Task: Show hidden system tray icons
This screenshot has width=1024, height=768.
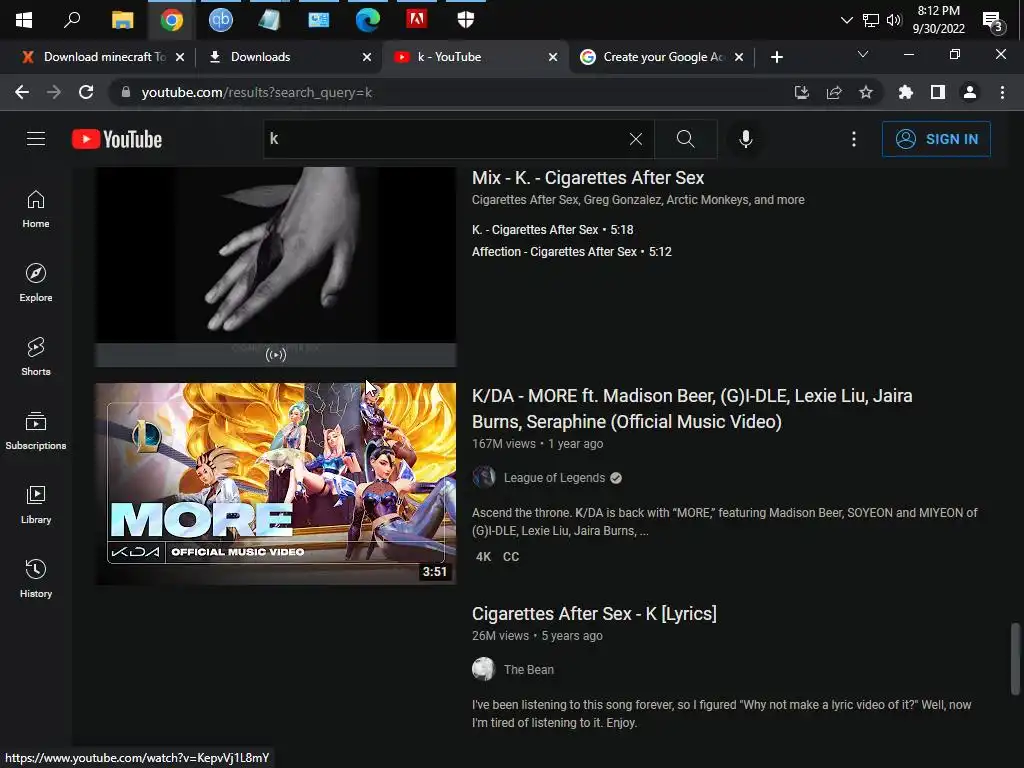Action: tap(846, 20)
